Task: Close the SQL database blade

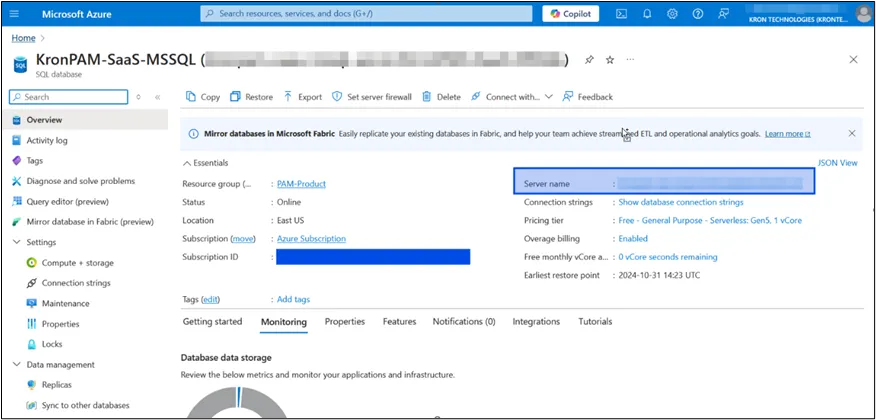Action: (x=853, y=60)
